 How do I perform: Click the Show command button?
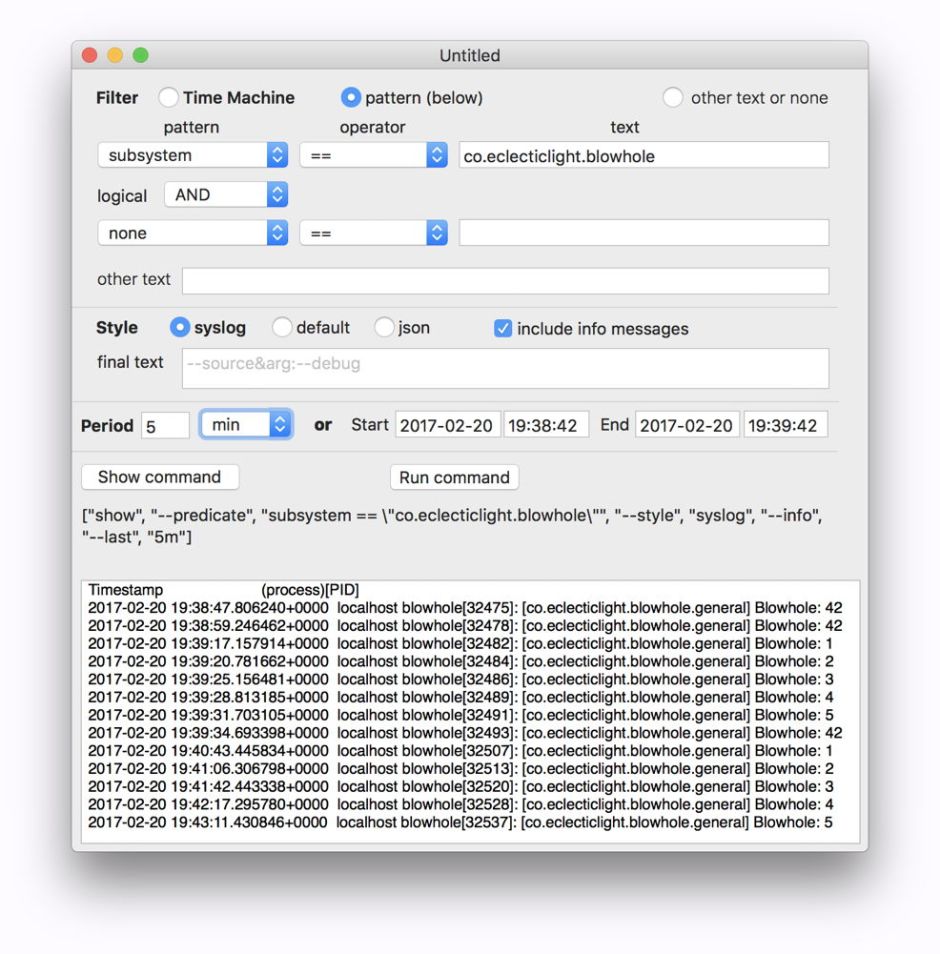tap(159, 477)
